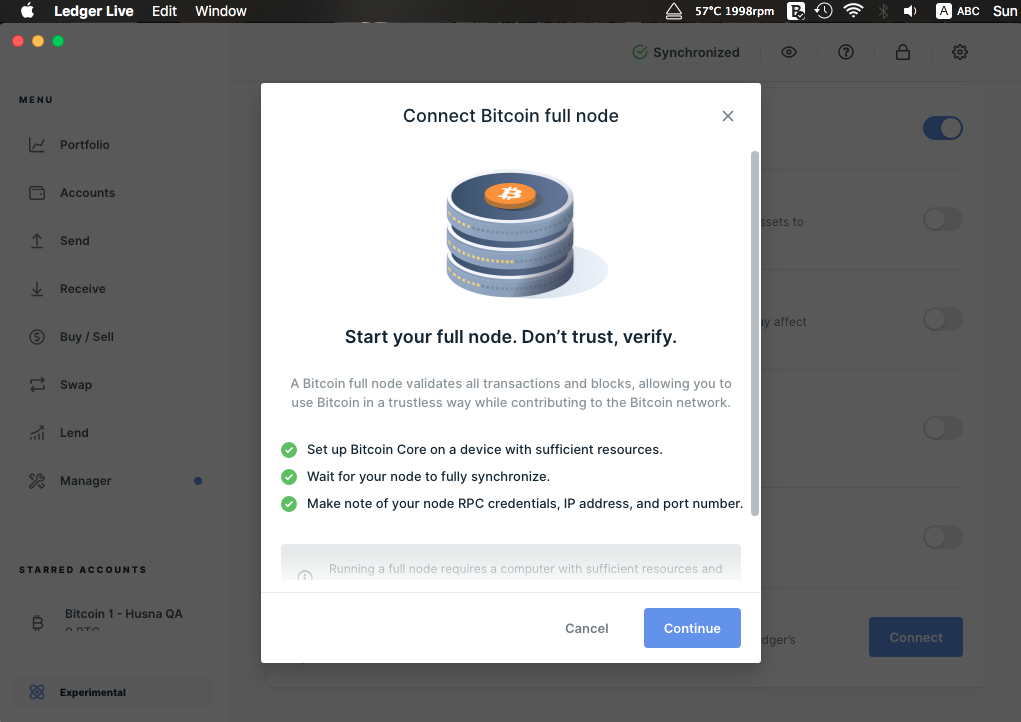Screen dimensions: 1021x722
Task: Cancel the full node dialog
Action: pos(587,628)
